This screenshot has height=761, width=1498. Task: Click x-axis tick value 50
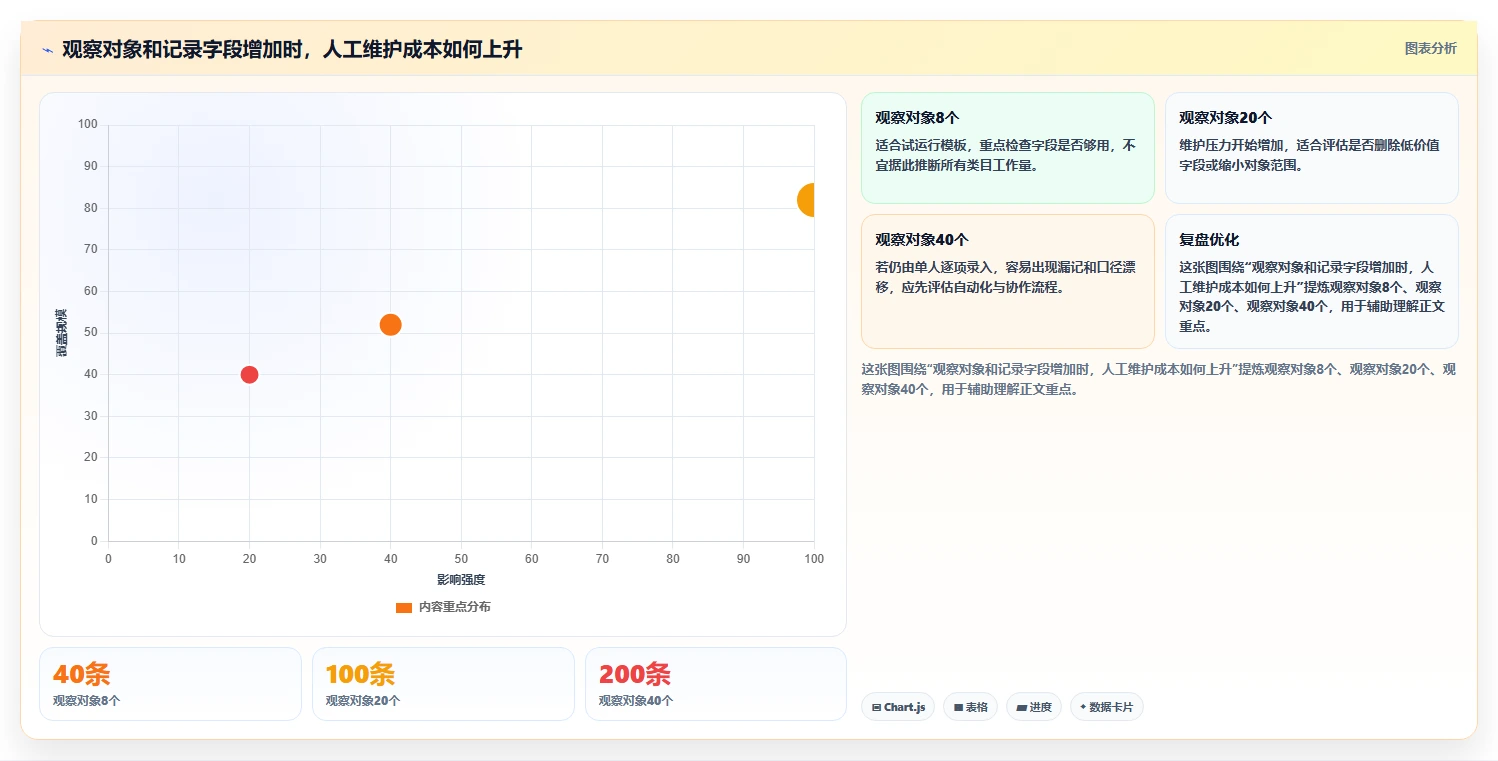(461, 559)
